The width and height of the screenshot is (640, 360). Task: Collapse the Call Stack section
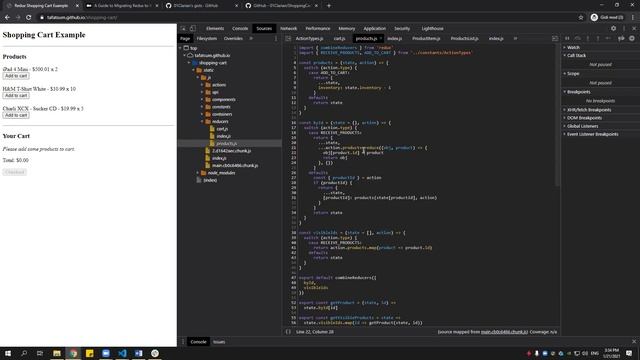click(x=576, y=56)
